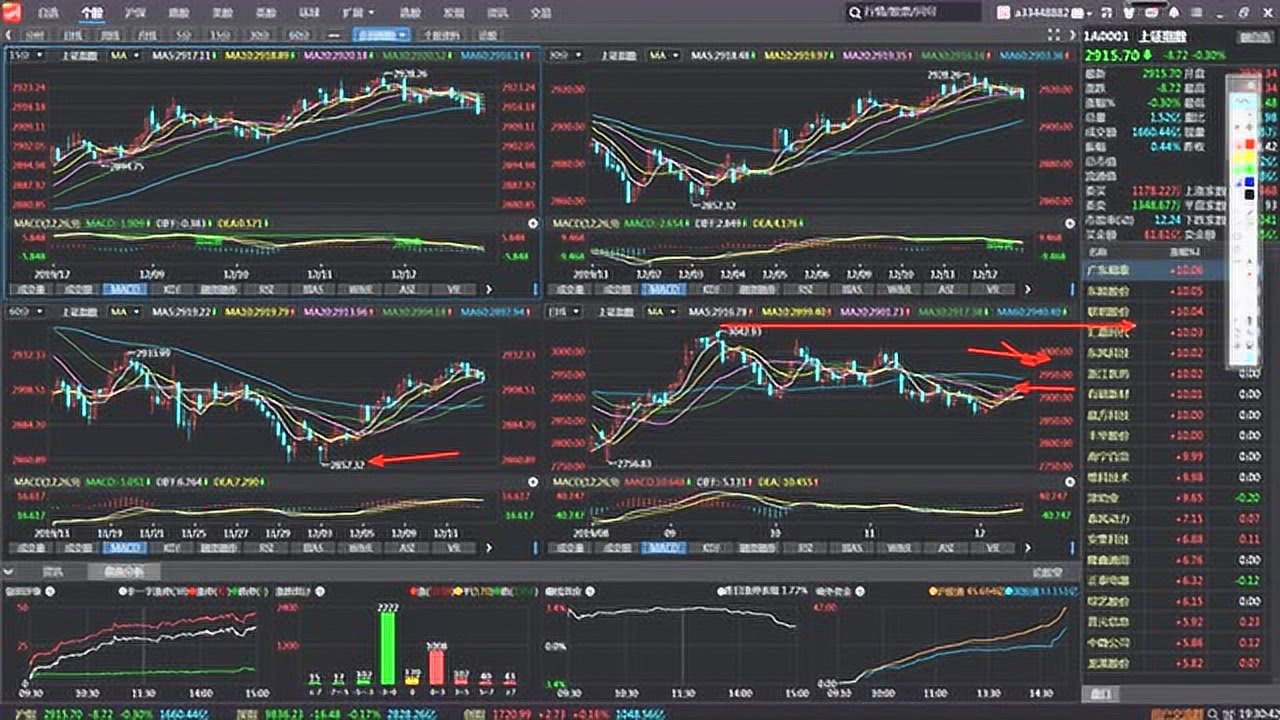Open the 沪深 menu tab
Image resolution: width=1280 pixels, height=720 pixels.
click(x=134, y=13)
